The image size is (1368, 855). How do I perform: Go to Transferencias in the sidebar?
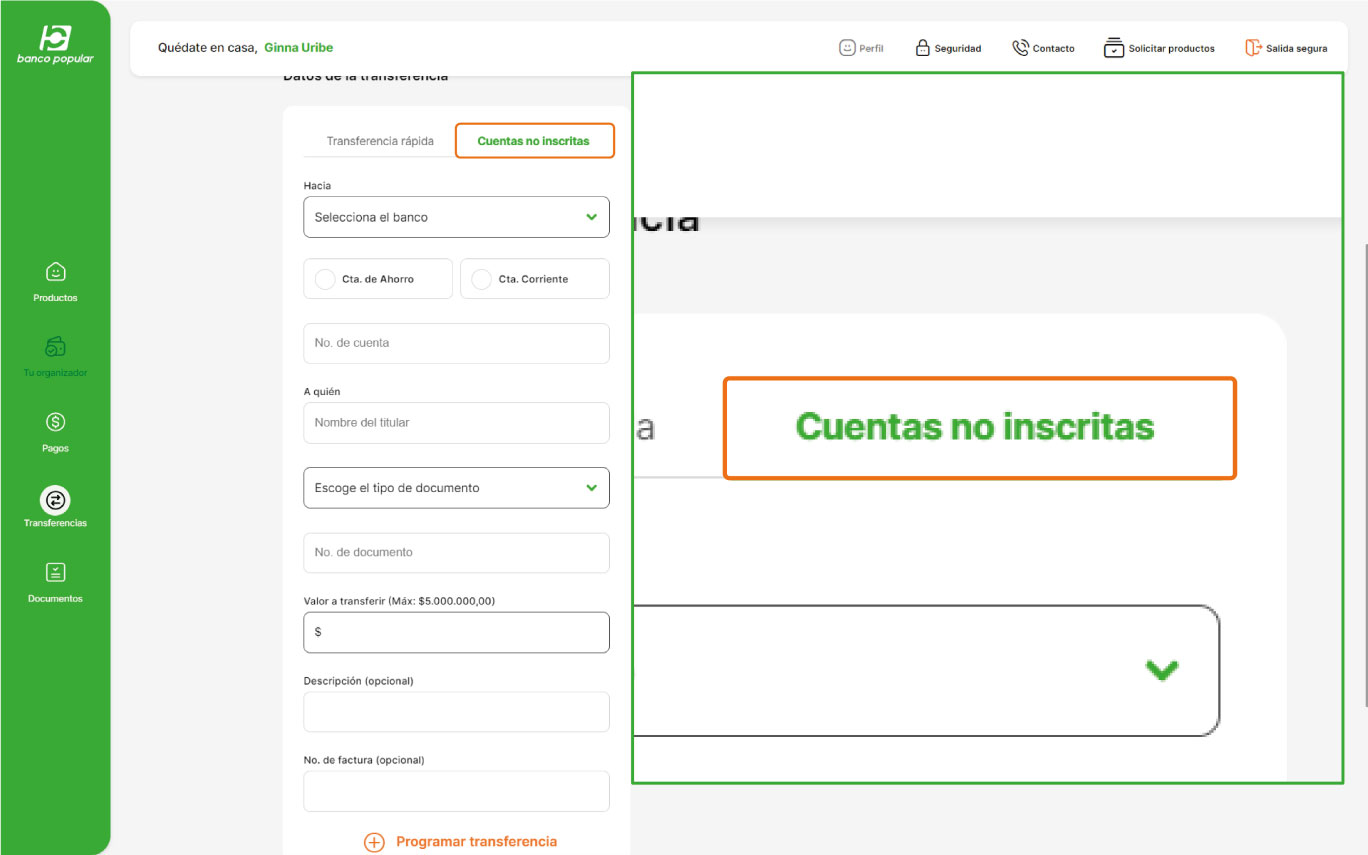pyautogui.click(x=55, y=505)
